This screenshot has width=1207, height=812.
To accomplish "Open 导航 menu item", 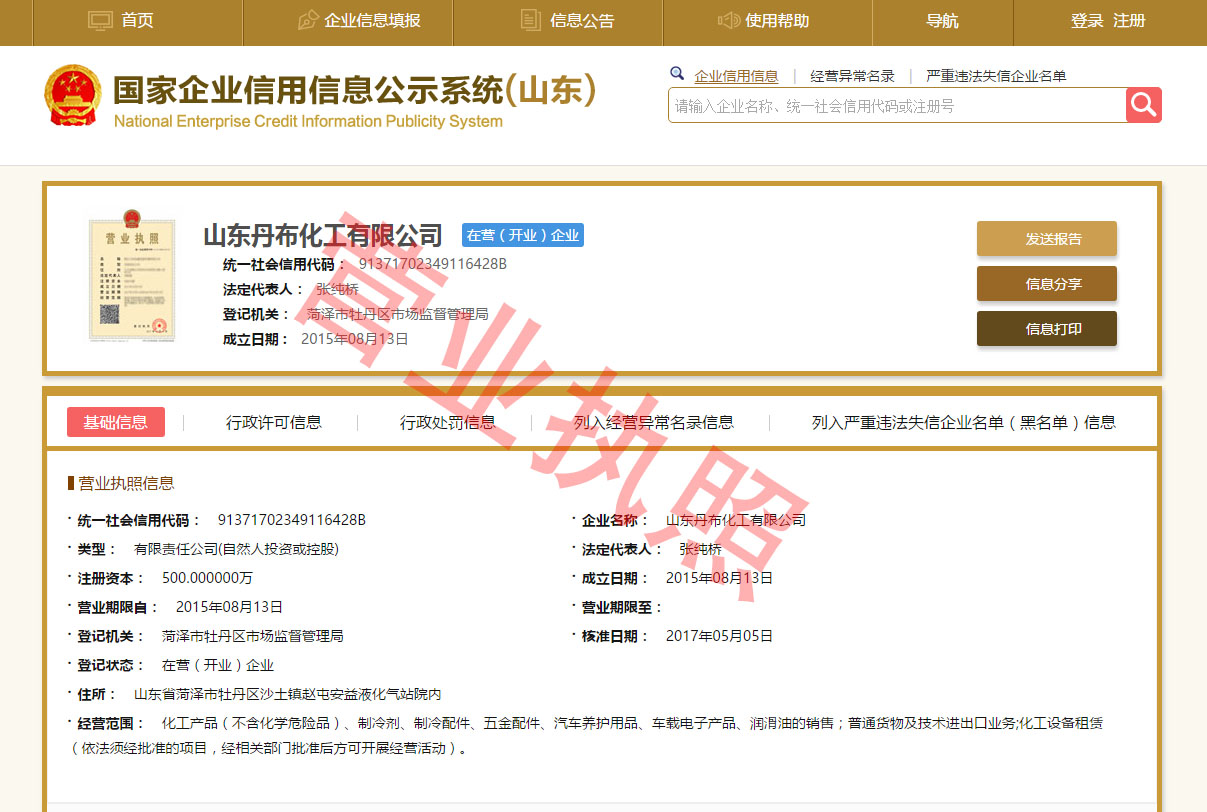I will coord(942,21).
